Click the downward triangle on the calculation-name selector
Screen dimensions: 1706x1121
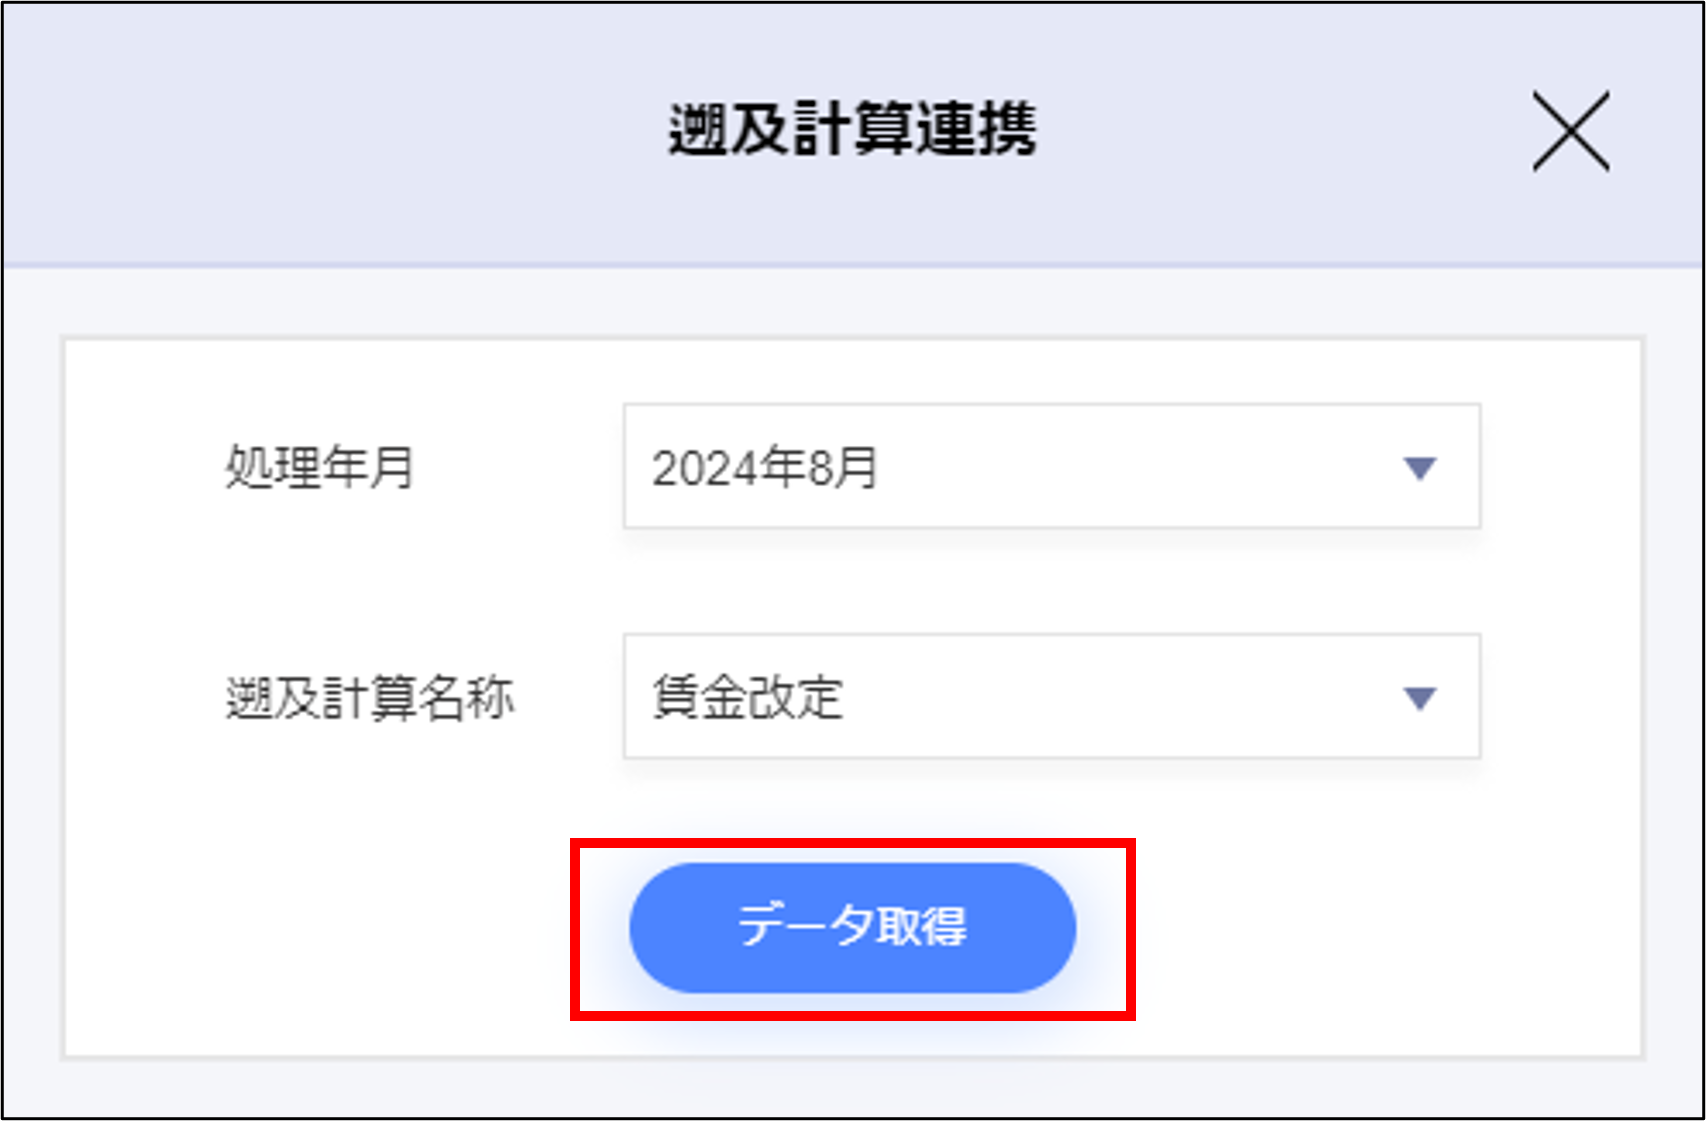tap(1419, 698)
